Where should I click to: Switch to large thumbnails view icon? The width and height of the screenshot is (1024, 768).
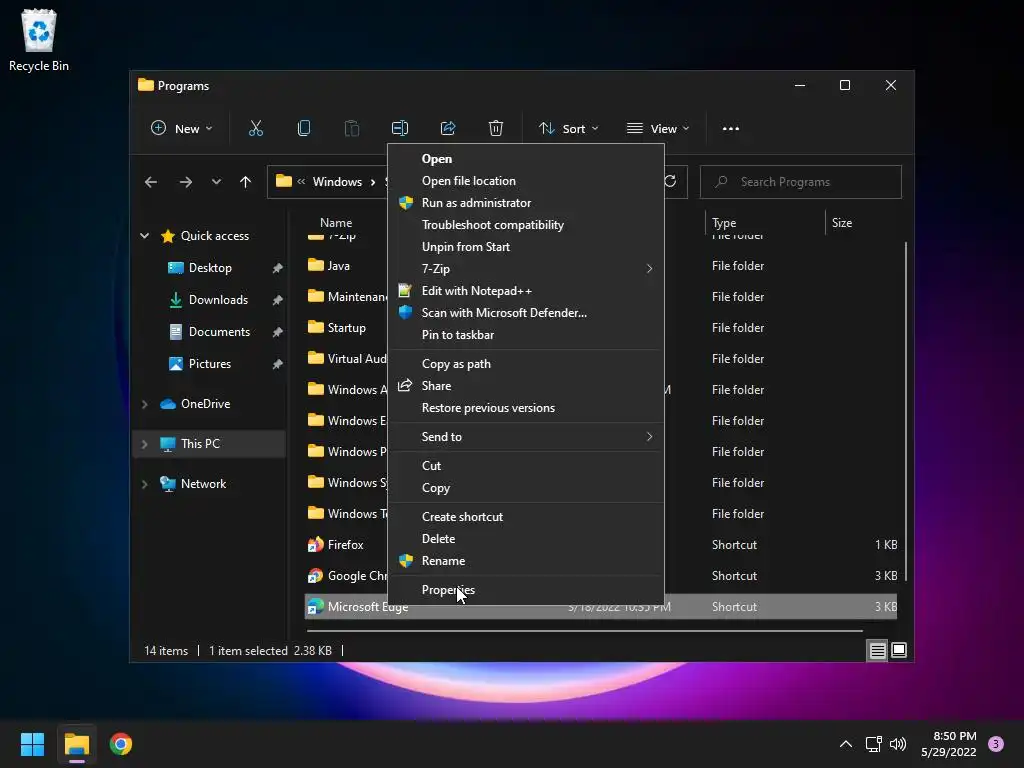pyautogui.click(x=899, y=650)
